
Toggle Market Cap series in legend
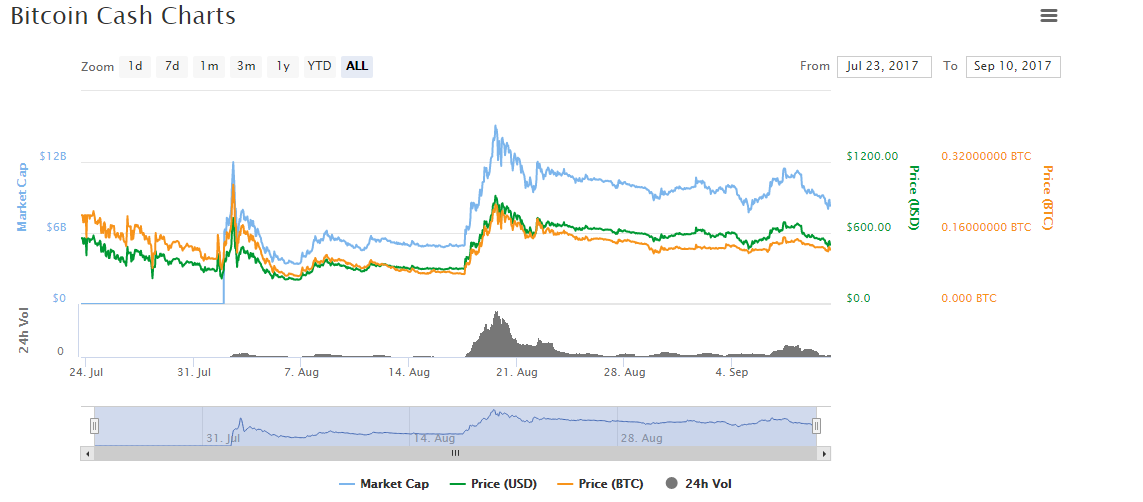point(384,484)
